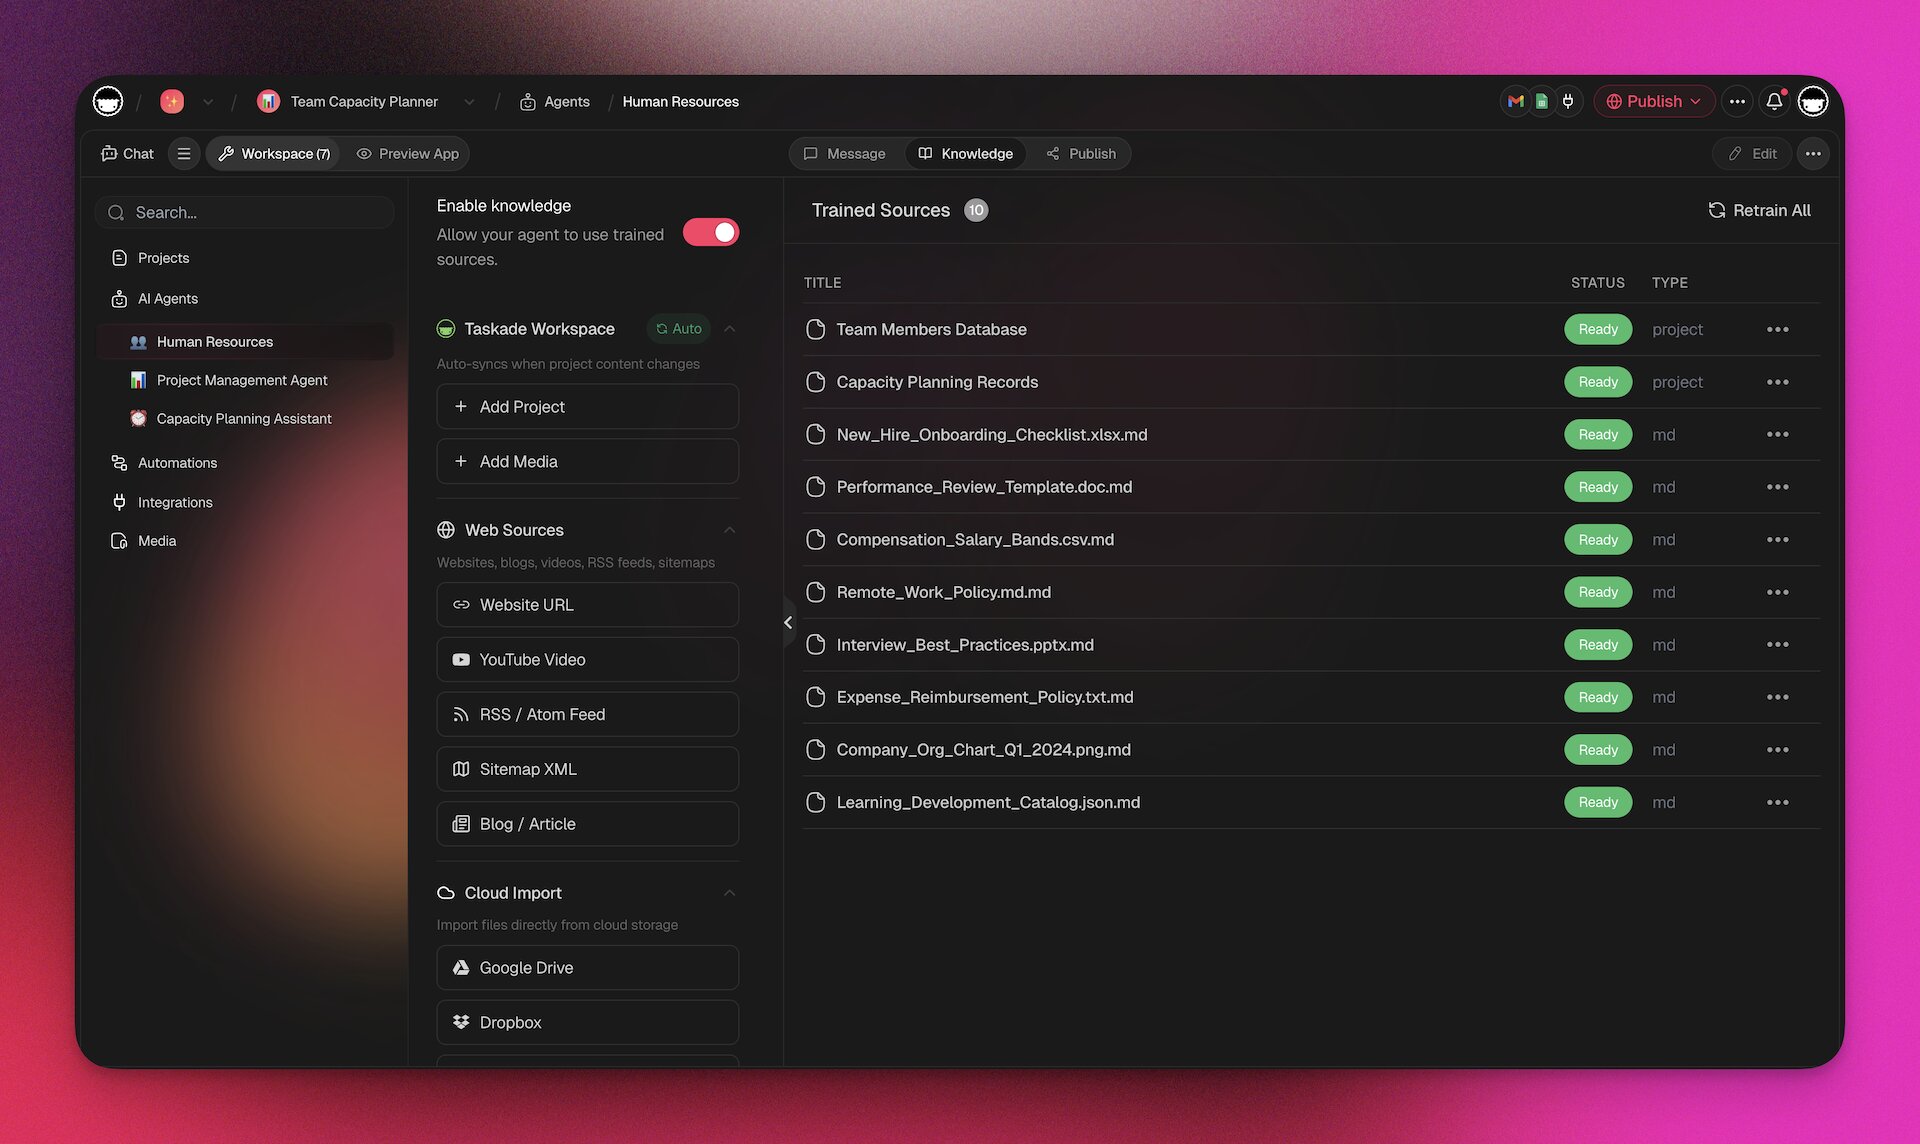1920x1144 pixels.
Task: Open the Team Capacity Planner dropdown
Action: pyautogui.click(x=469, y=101)
